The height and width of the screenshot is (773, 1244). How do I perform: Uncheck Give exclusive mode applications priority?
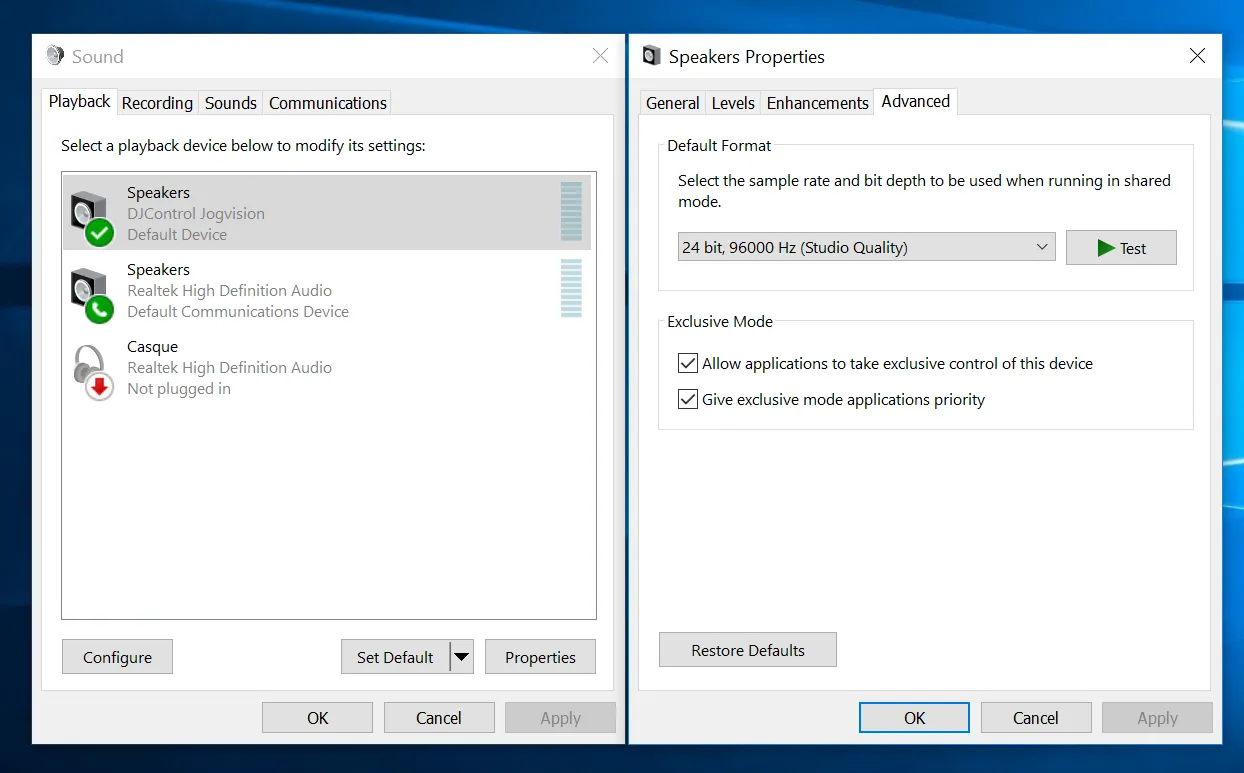tap(688, 399)
